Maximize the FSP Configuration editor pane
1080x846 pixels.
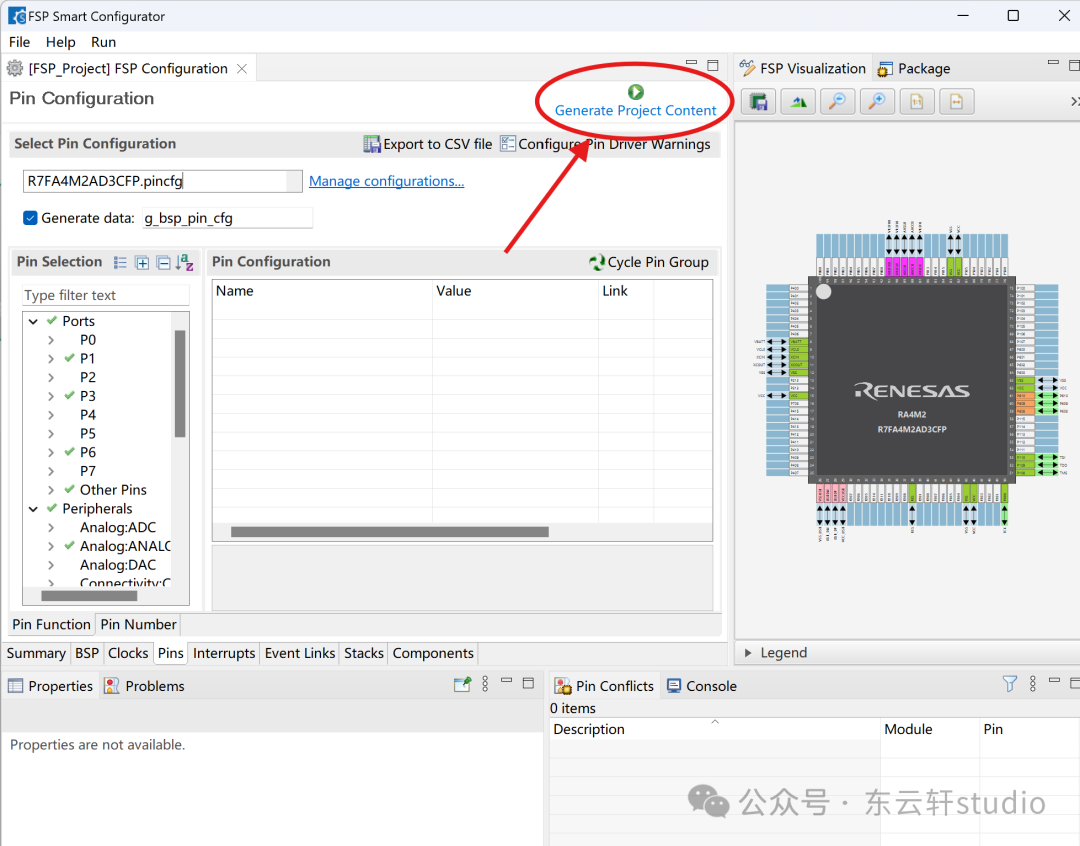pyautogui.click(x=713, y=65)
